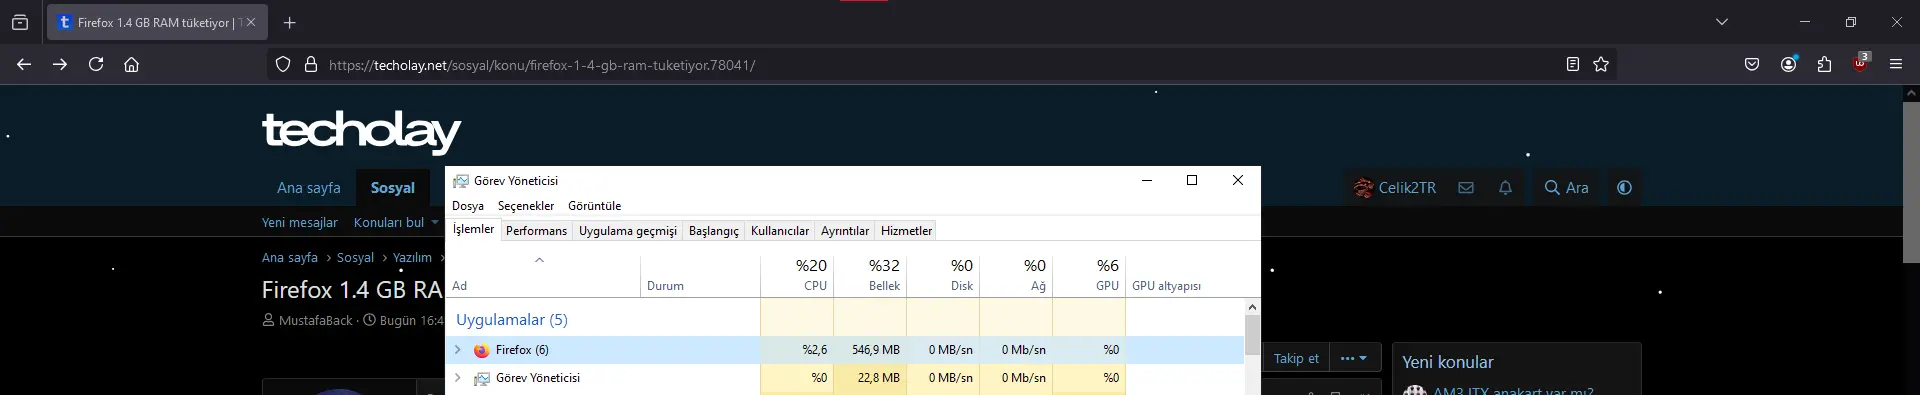Expand the Görev Yöneticisi process row
This screenshot has width=1920, height=395.
click(458, 378)
